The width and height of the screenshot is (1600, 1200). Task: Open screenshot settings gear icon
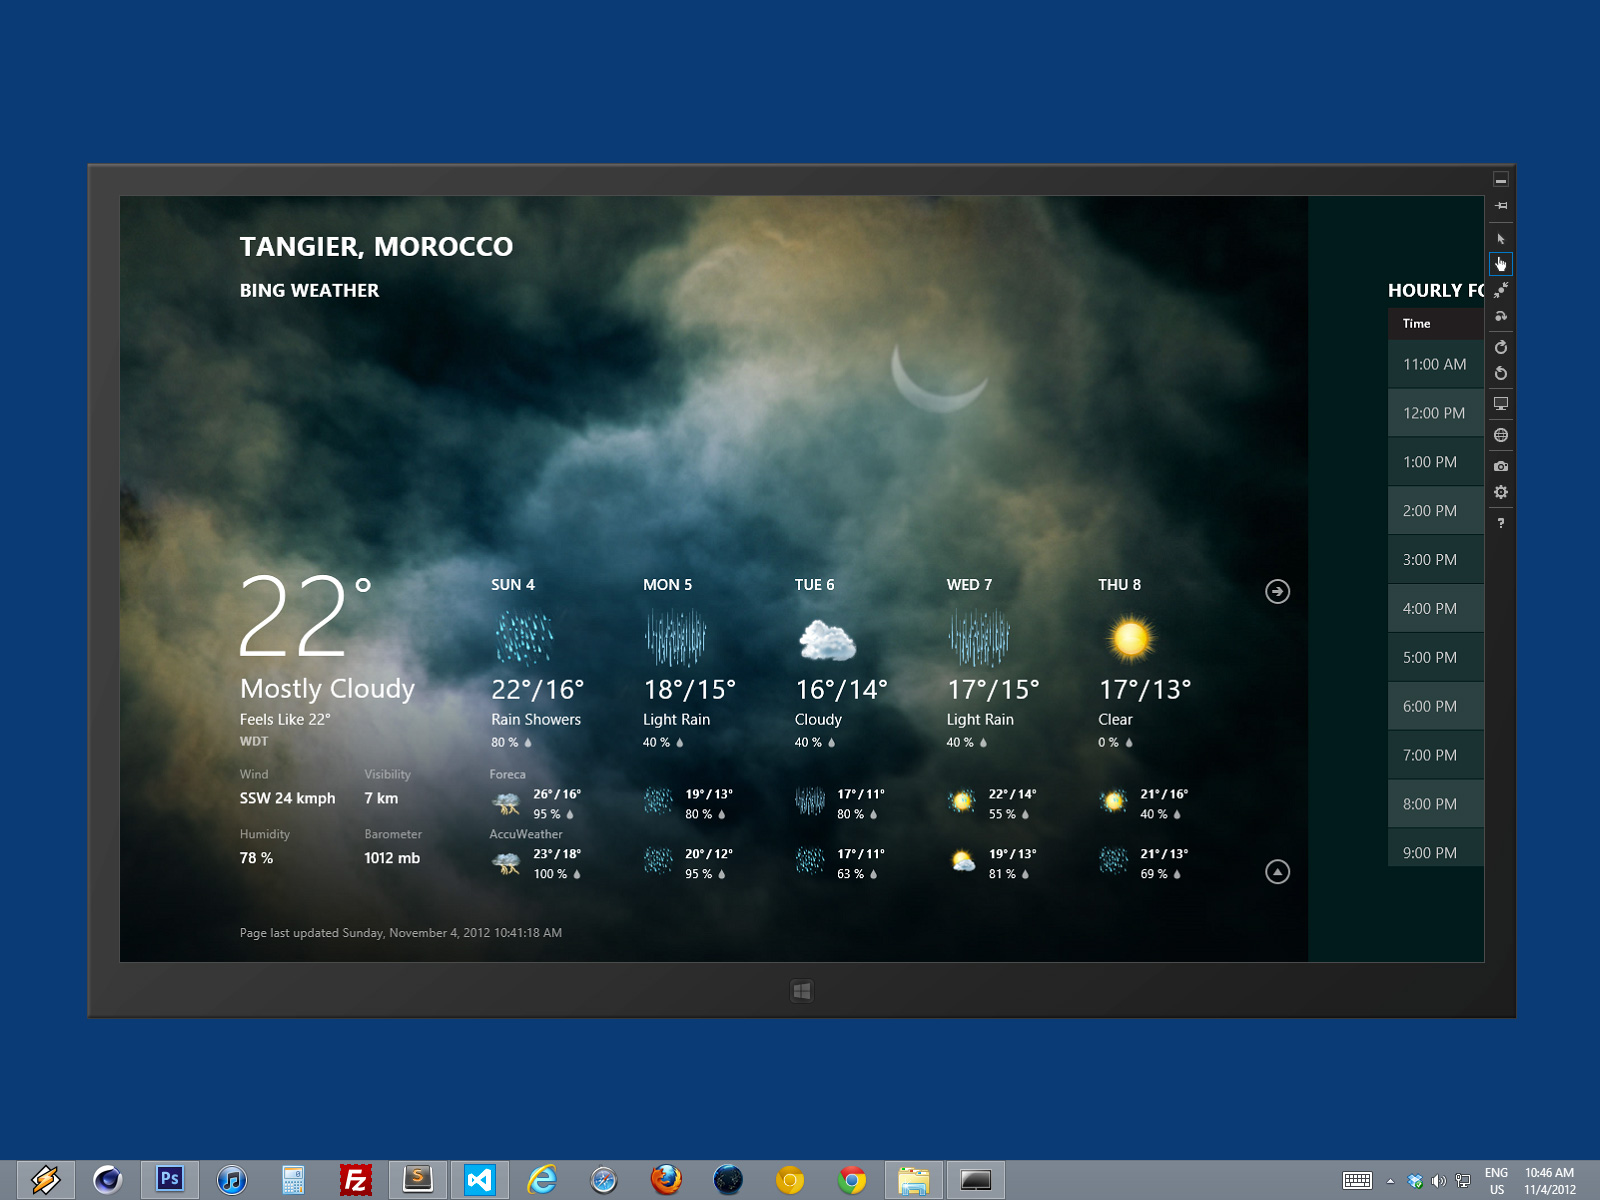pos(1501,492)
